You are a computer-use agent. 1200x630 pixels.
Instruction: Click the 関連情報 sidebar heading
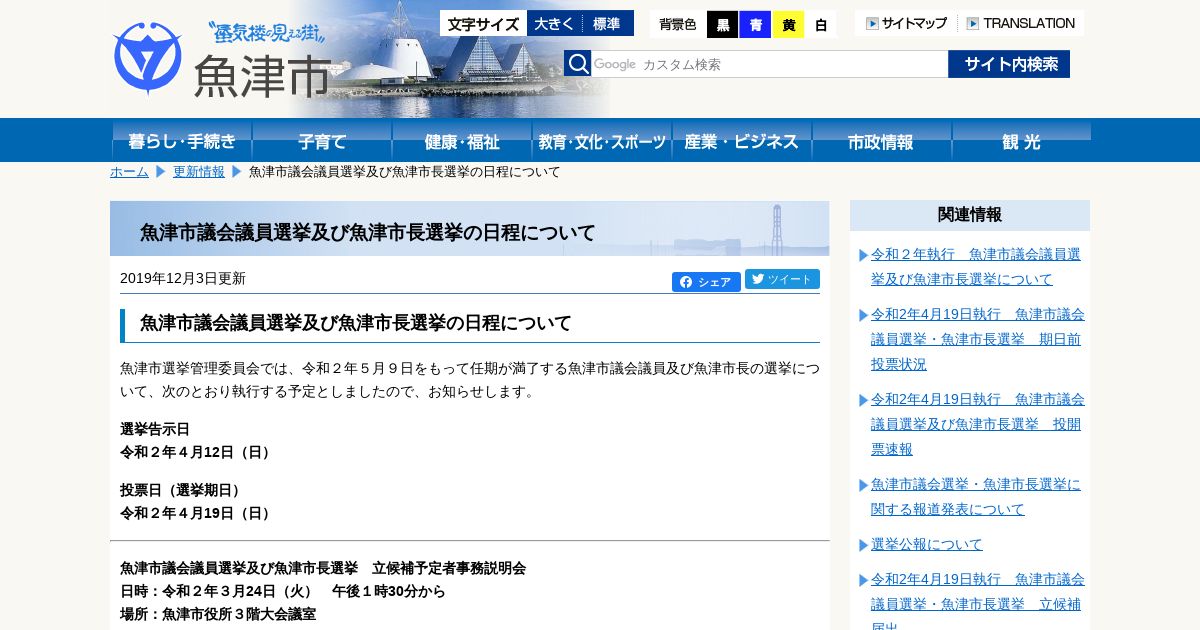970,215
